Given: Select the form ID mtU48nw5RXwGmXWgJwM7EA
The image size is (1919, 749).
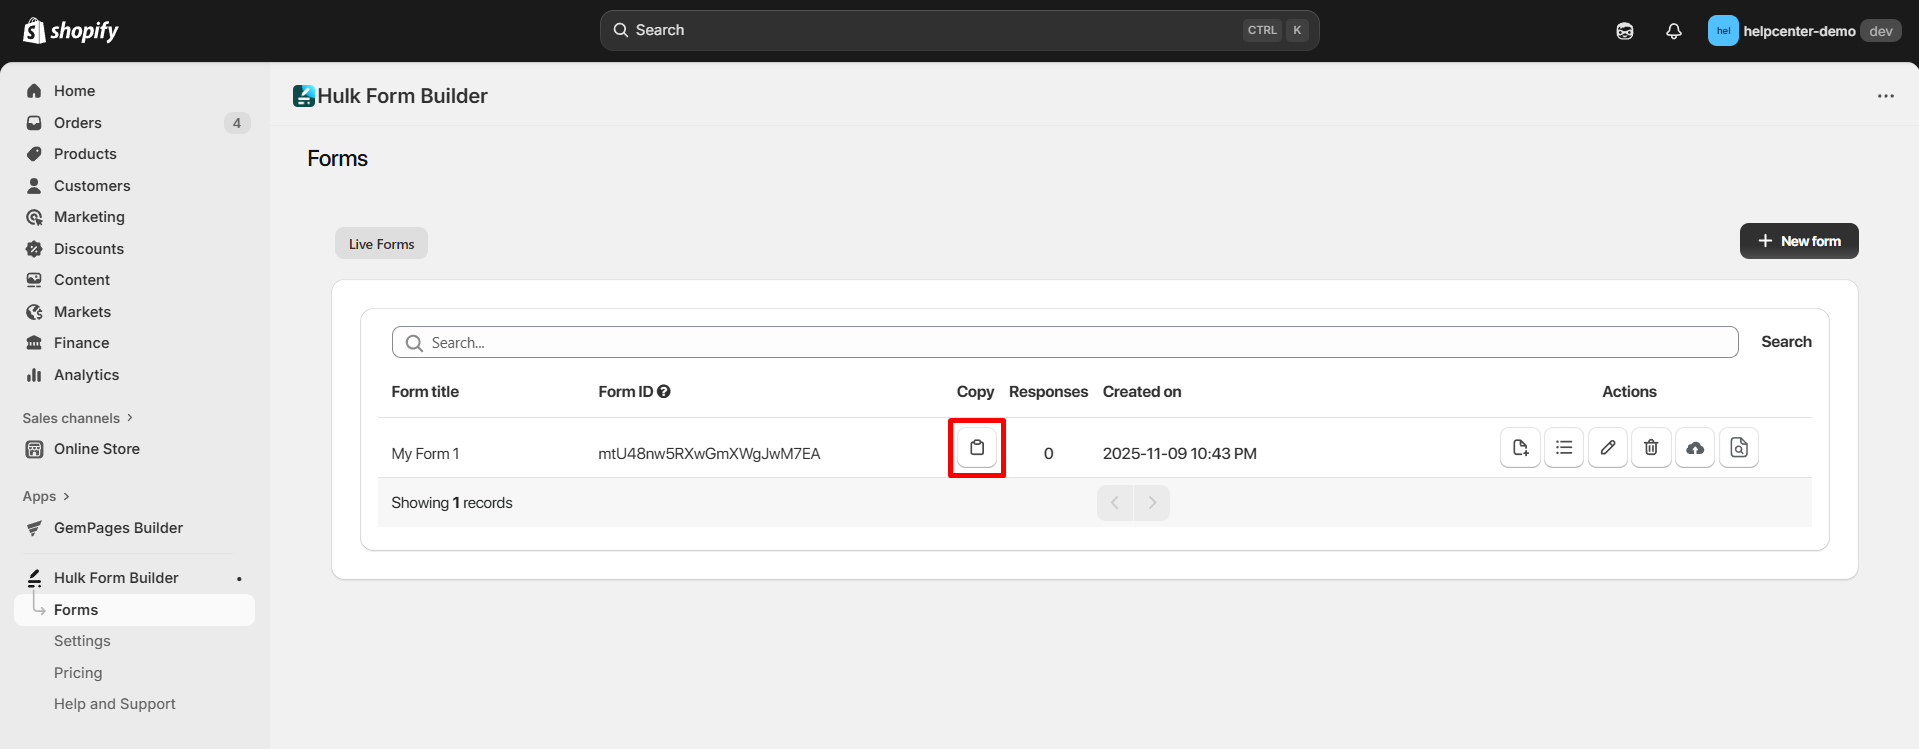Looking at the screenshot, I should coord(709,454).
